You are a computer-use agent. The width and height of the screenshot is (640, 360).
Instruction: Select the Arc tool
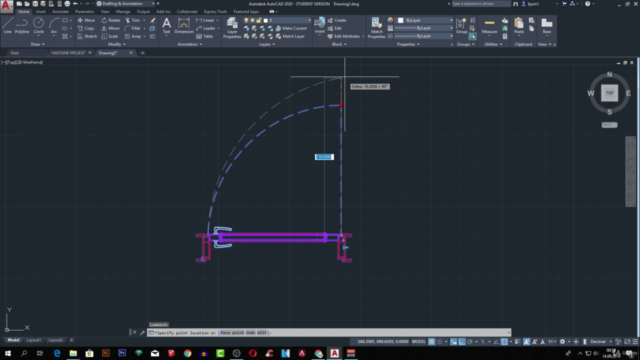tap(53, 26)
